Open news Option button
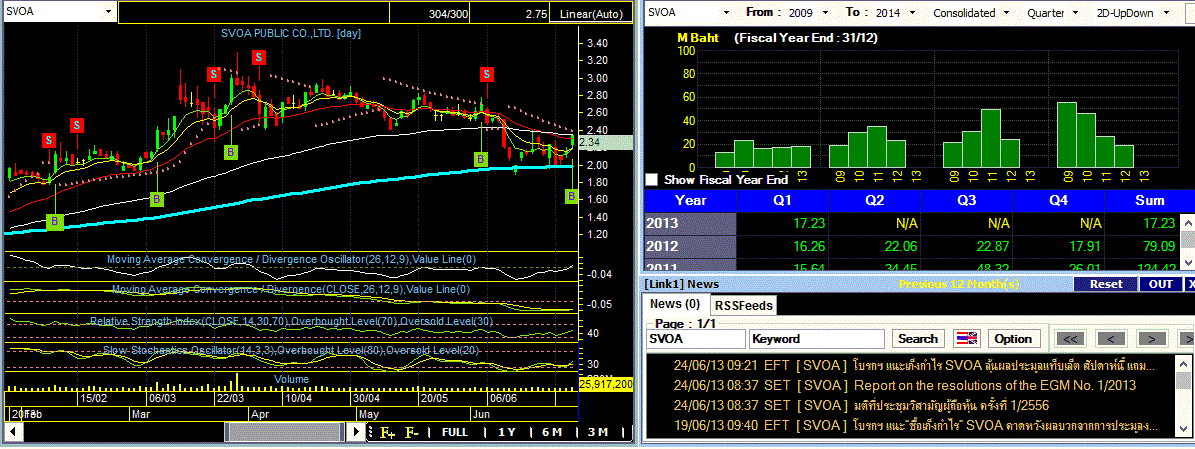 (1013, 338)
